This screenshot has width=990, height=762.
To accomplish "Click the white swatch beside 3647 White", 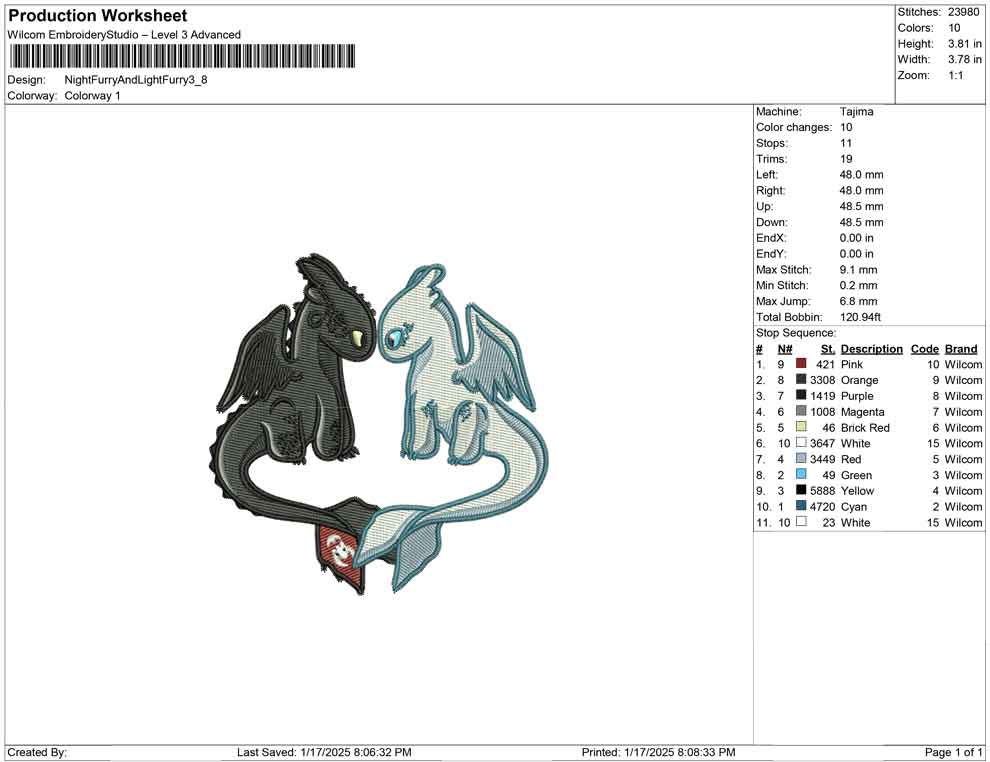I will tap(801, 443).
